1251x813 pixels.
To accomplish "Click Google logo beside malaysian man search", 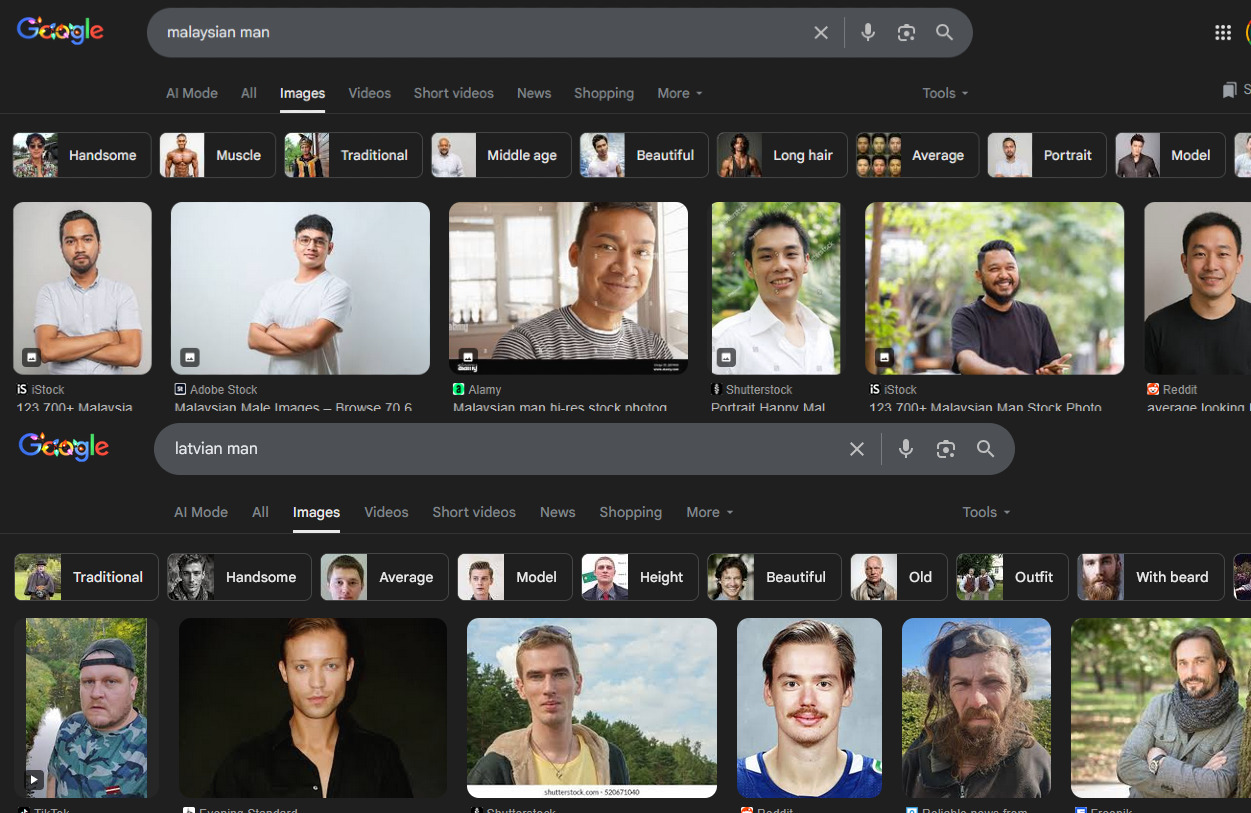I will click(61, 31).
